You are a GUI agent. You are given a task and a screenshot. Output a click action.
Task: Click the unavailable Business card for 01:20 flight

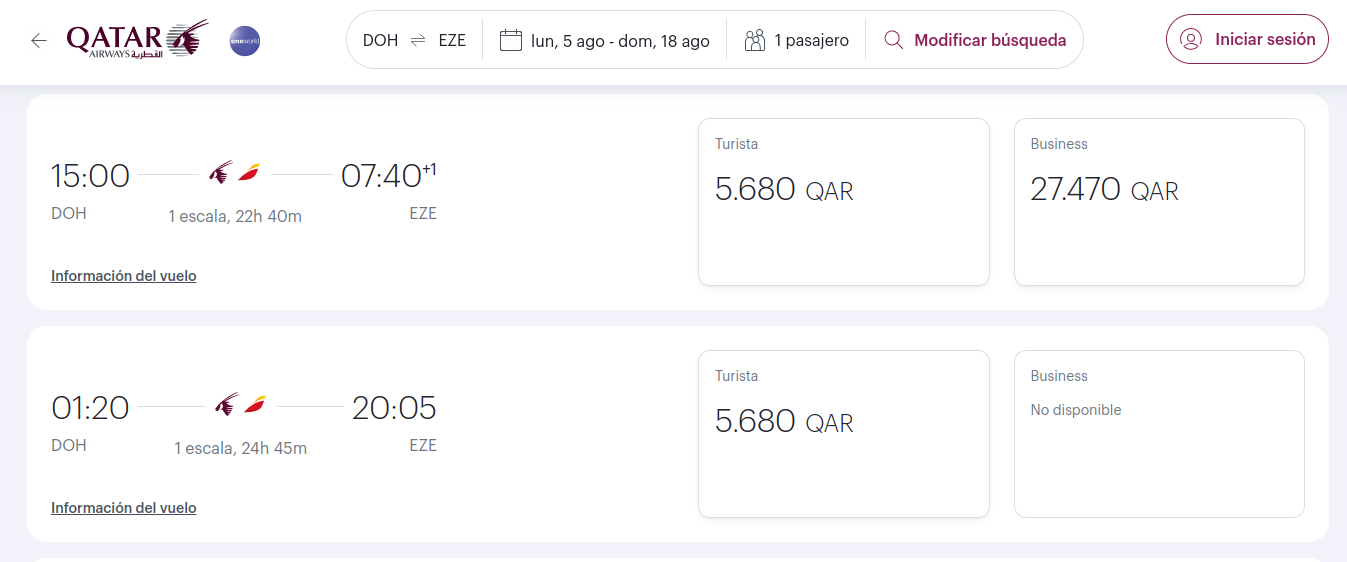(1159, 434)
